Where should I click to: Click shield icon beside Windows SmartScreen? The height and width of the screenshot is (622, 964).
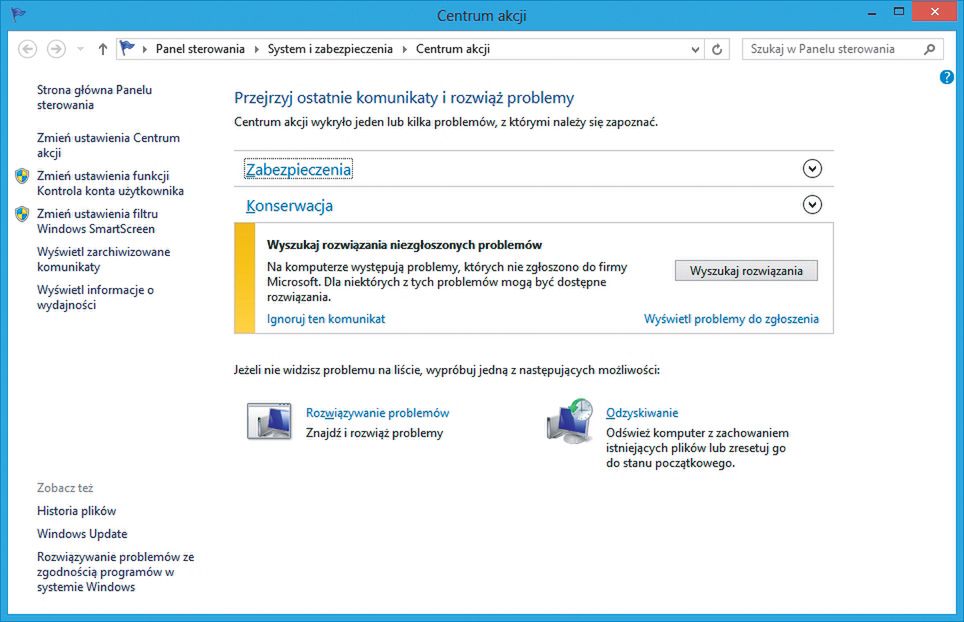click(x=22, y=215)
